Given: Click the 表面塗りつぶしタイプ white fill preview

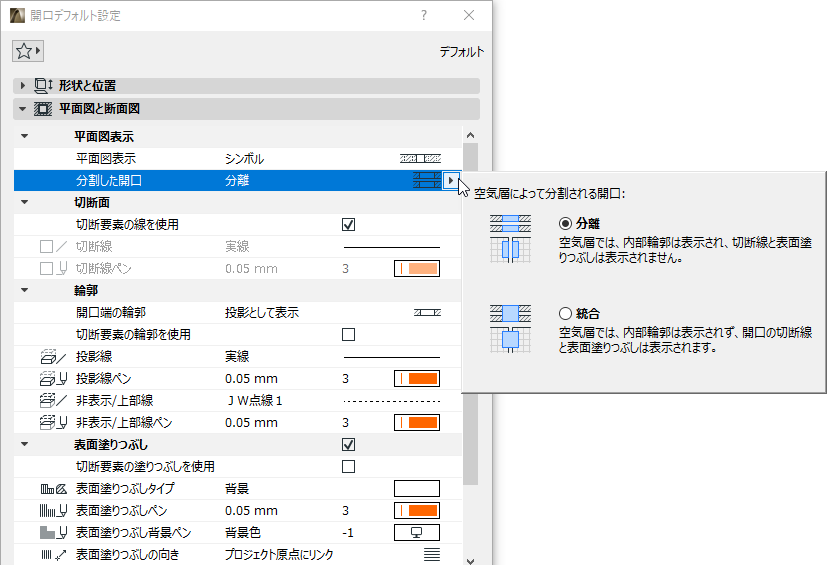Looking at the screenshot, I should tap(417, 488).
